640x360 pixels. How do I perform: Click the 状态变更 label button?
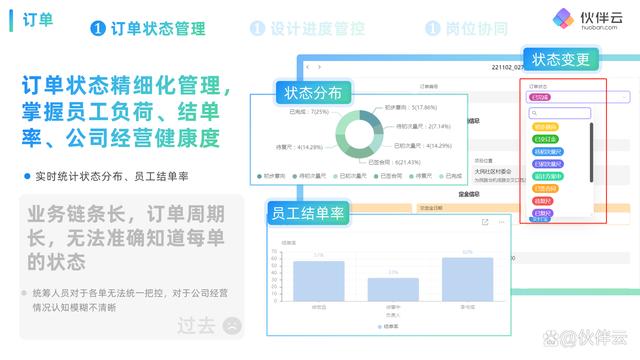tap(561, 60)
